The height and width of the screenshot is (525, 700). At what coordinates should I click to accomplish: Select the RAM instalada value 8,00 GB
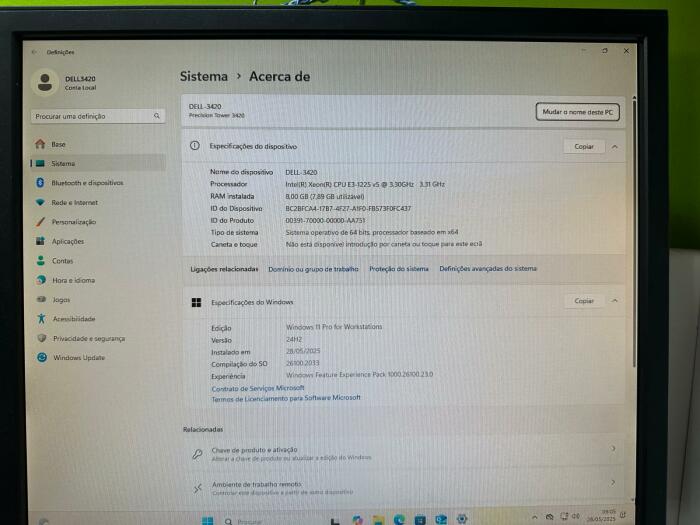[x=325, y=196]
